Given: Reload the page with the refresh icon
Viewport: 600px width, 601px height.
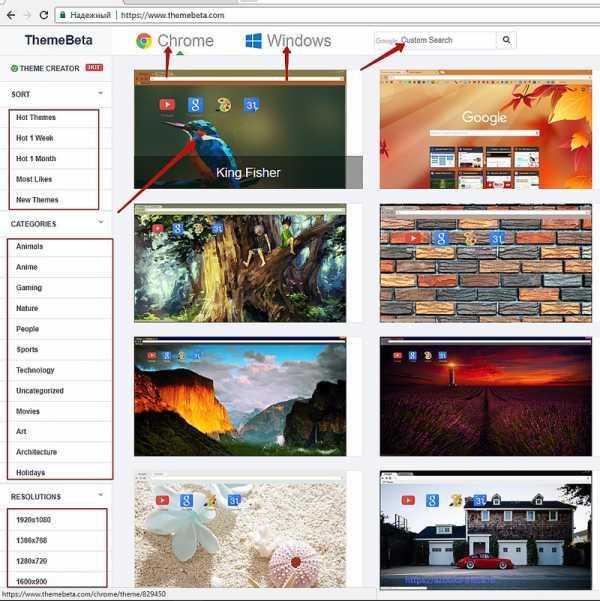Looking at the screenshot, I should tap(44, 15).
